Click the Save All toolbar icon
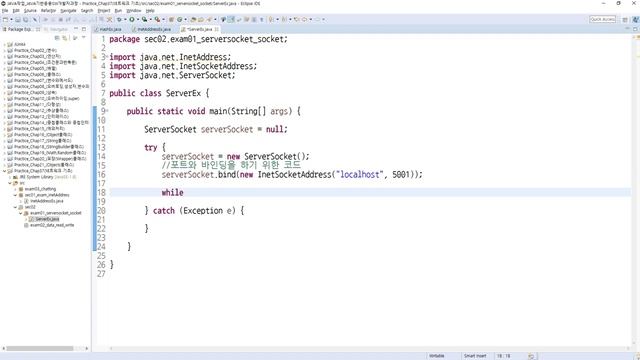Screen dimensions: 640x360 tap(26, 19)
